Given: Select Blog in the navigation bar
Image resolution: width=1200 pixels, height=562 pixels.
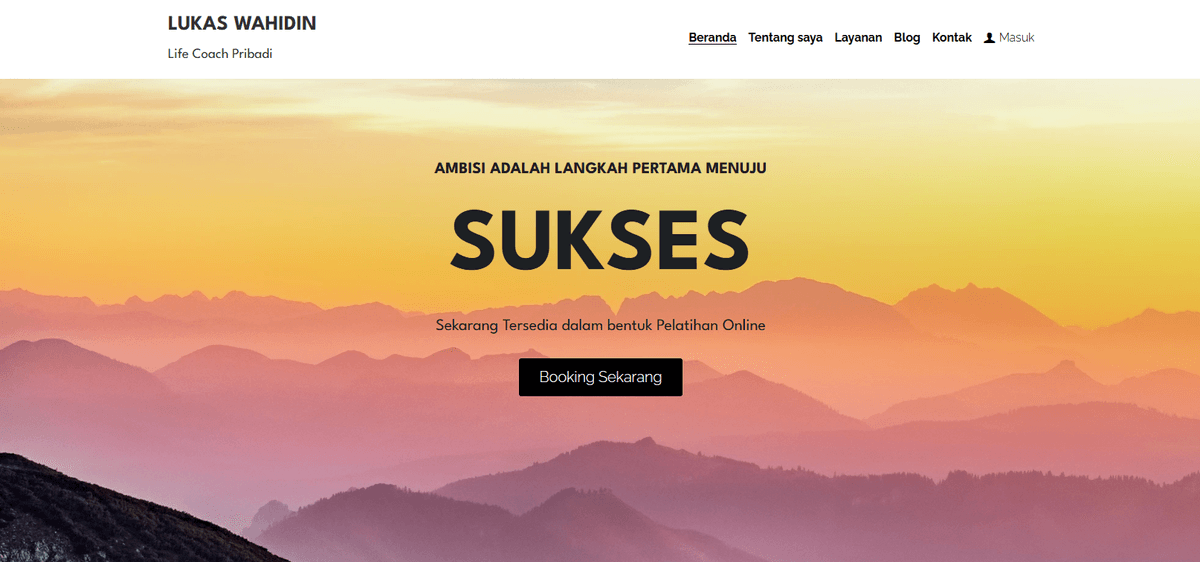Looking at the screenshot, I should pyautogui.click(x=907, y=38).
